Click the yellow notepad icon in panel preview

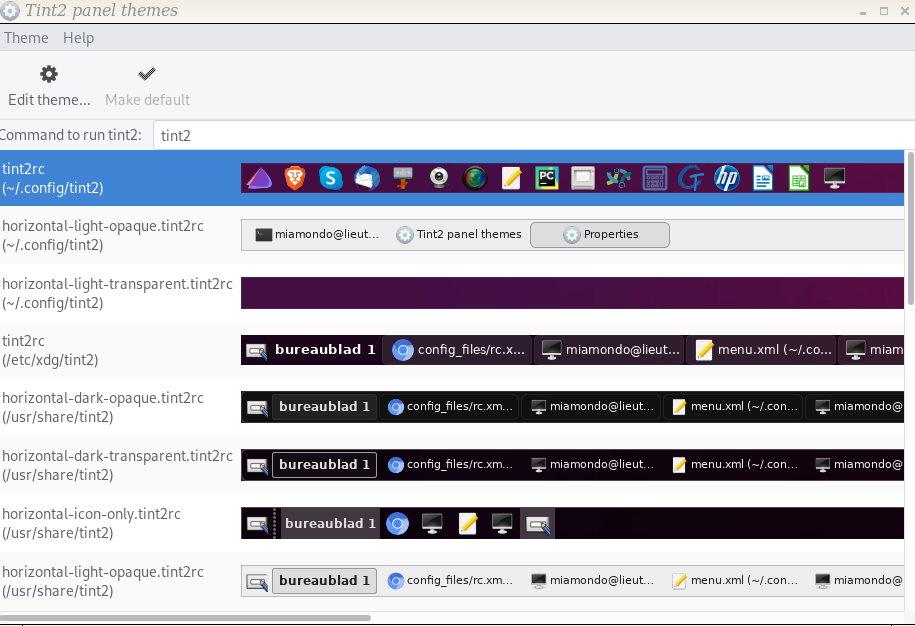(511, 178)
